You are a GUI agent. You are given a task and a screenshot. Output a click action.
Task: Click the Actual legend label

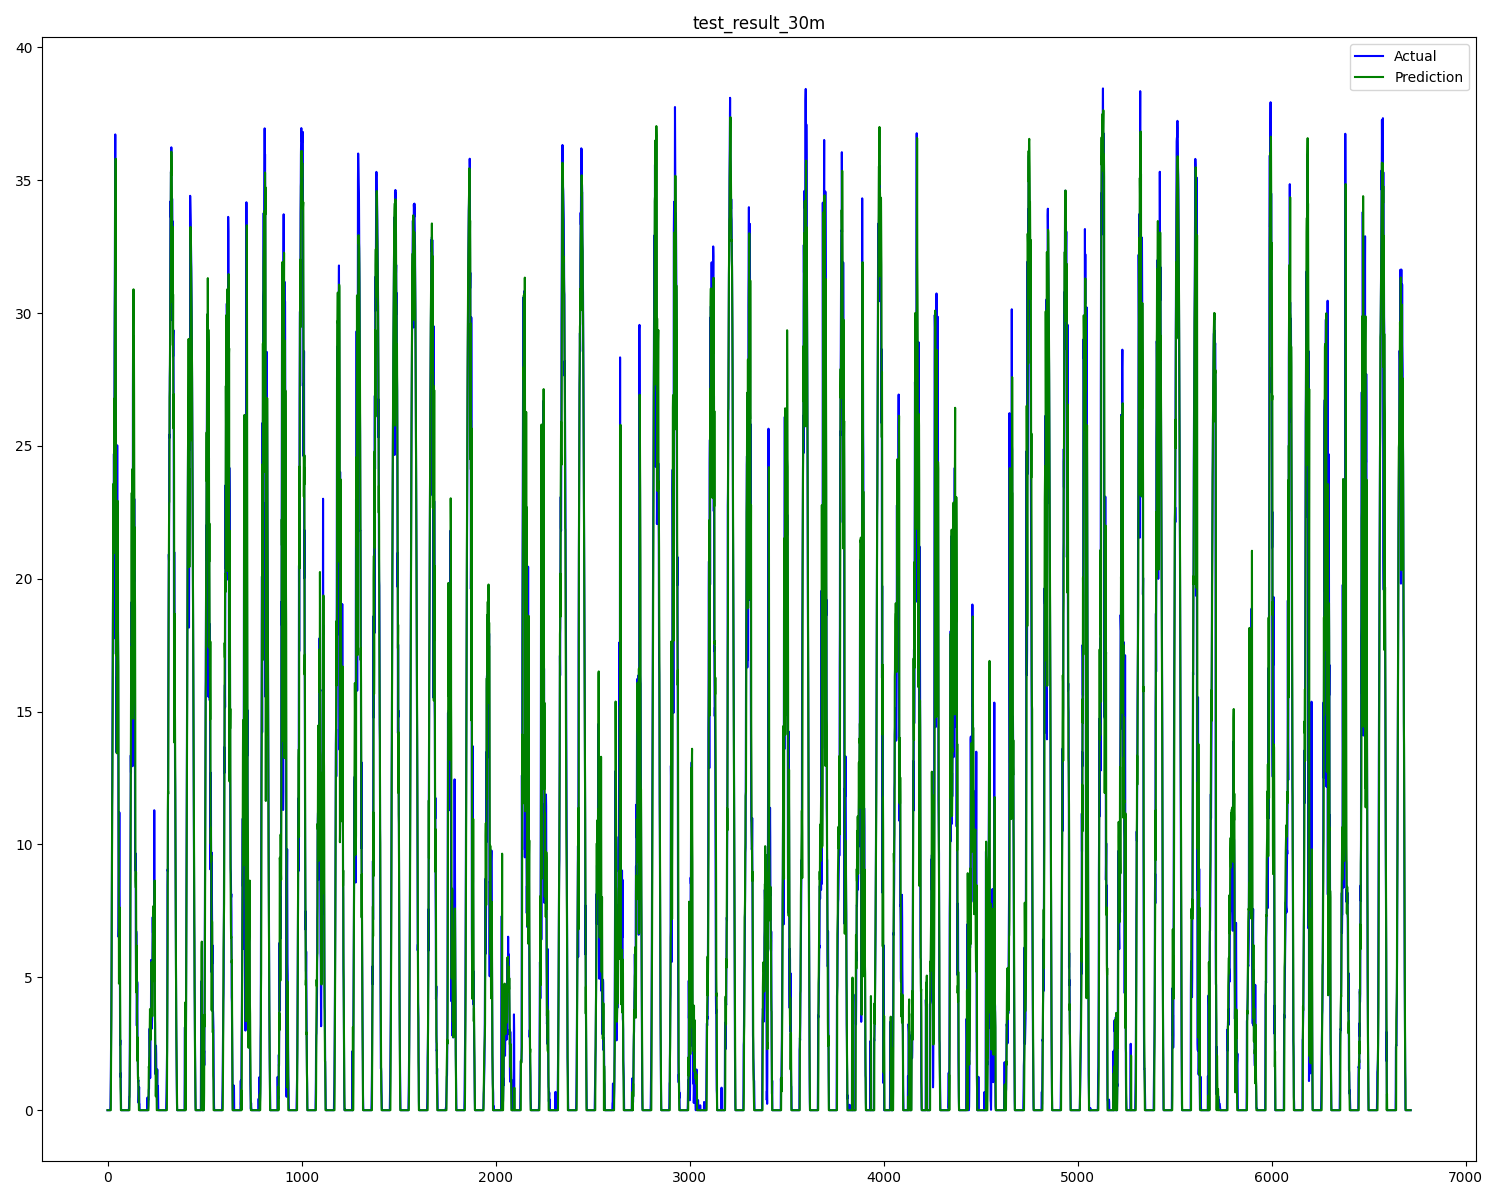[1415, 56]
